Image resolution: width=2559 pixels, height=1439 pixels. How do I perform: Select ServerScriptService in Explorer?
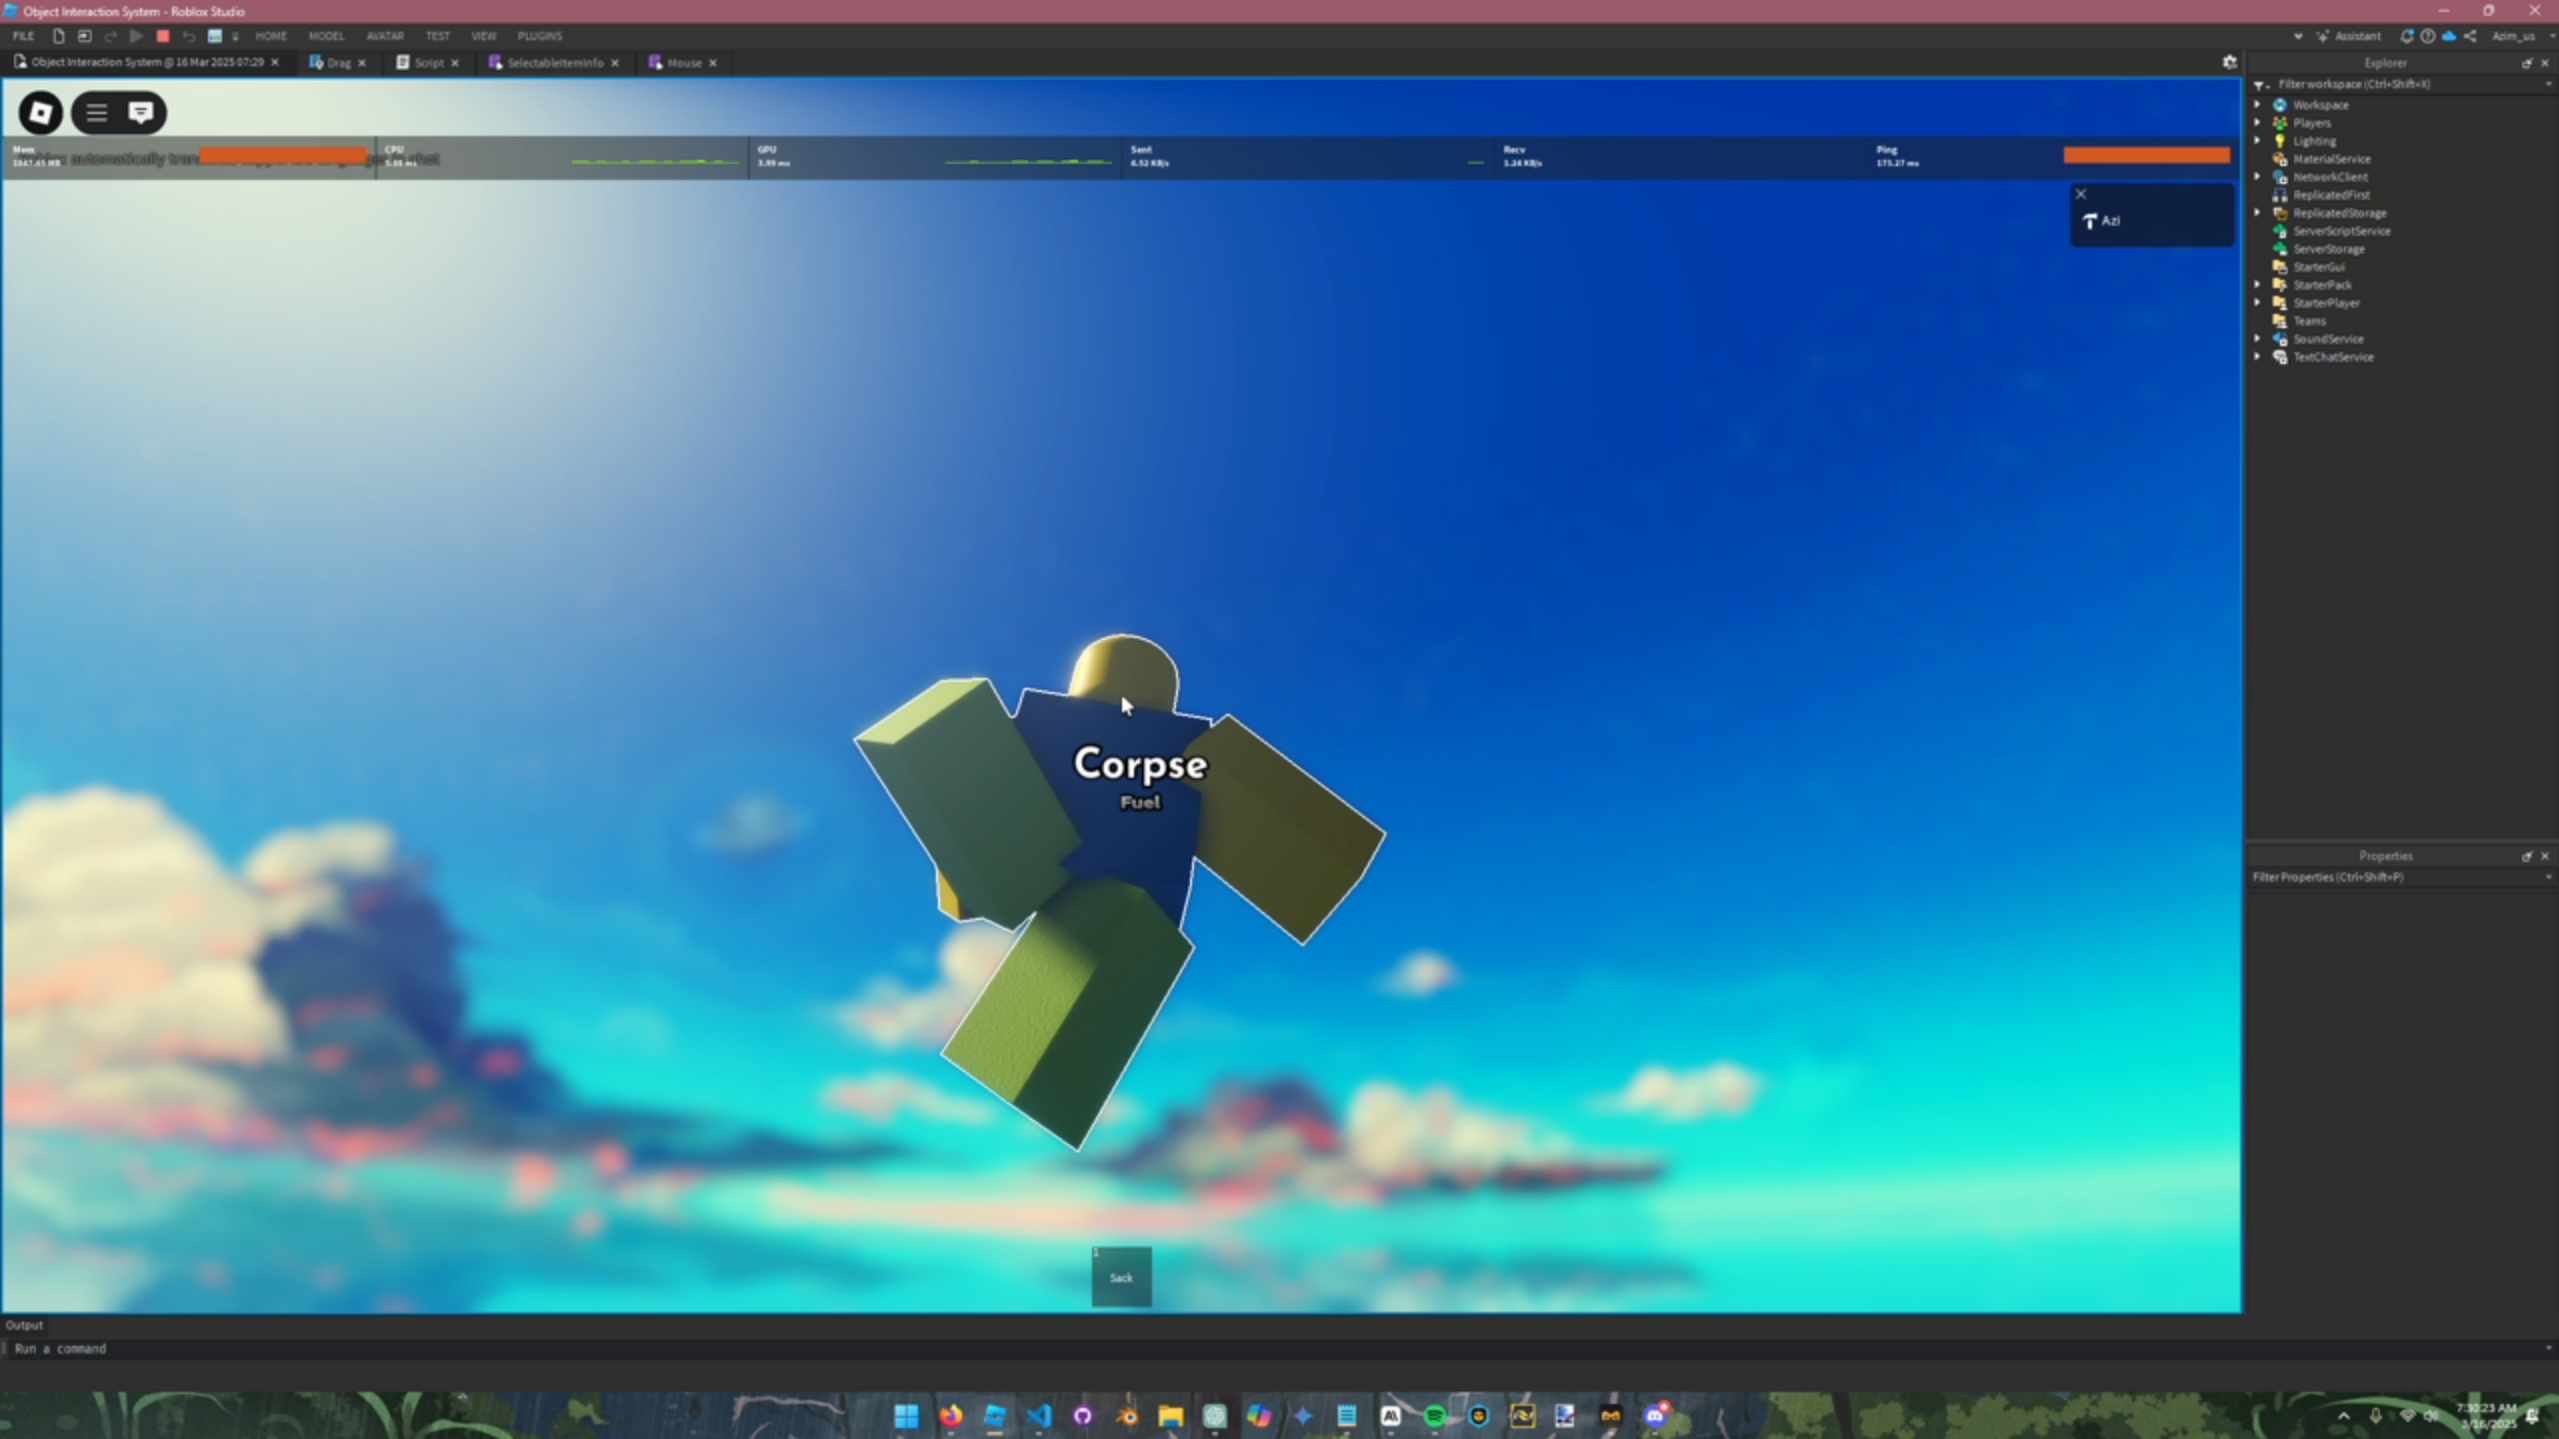pos(2341,231)
